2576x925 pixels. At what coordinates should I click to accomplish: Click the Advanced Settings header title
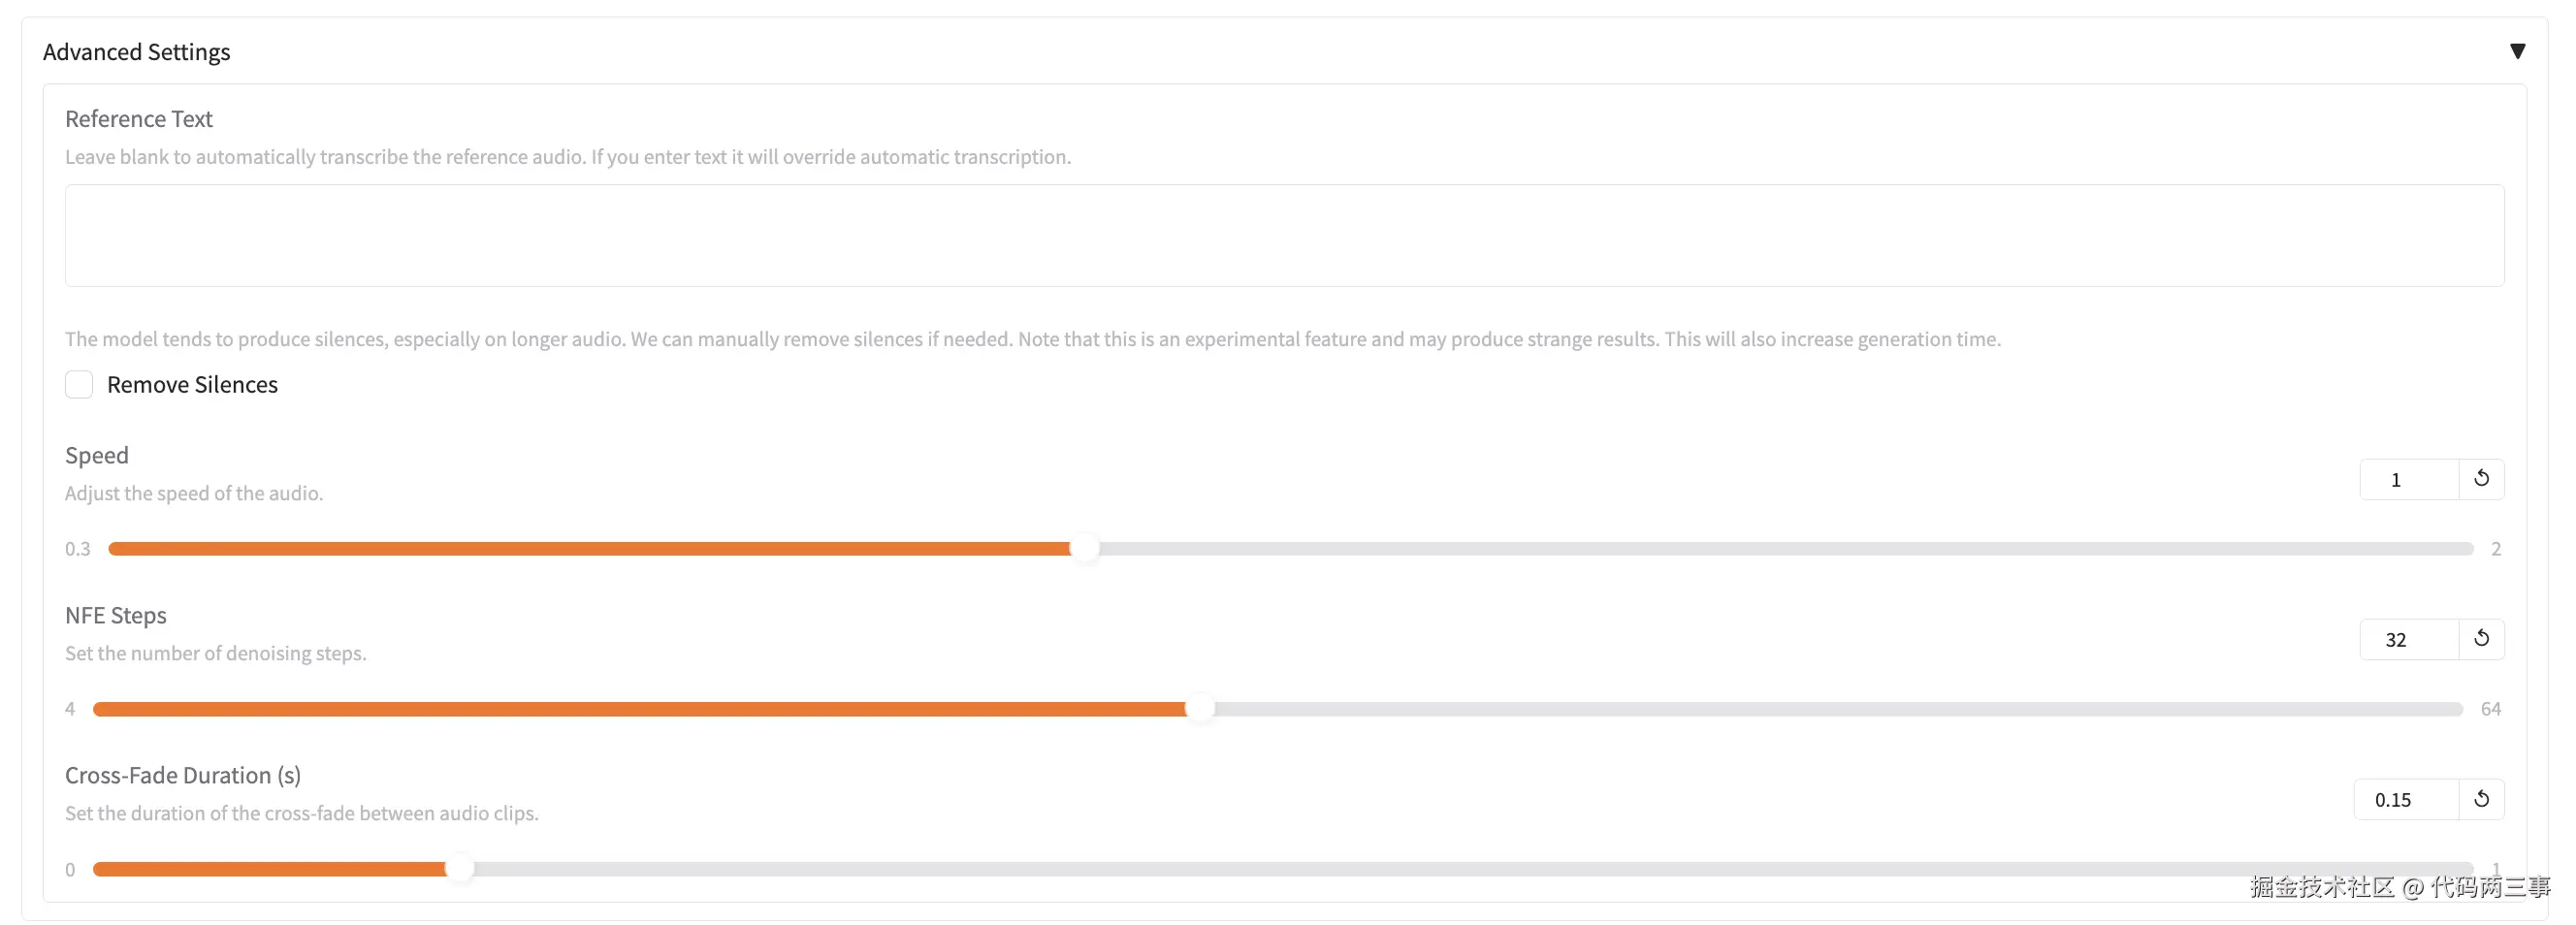137,52
